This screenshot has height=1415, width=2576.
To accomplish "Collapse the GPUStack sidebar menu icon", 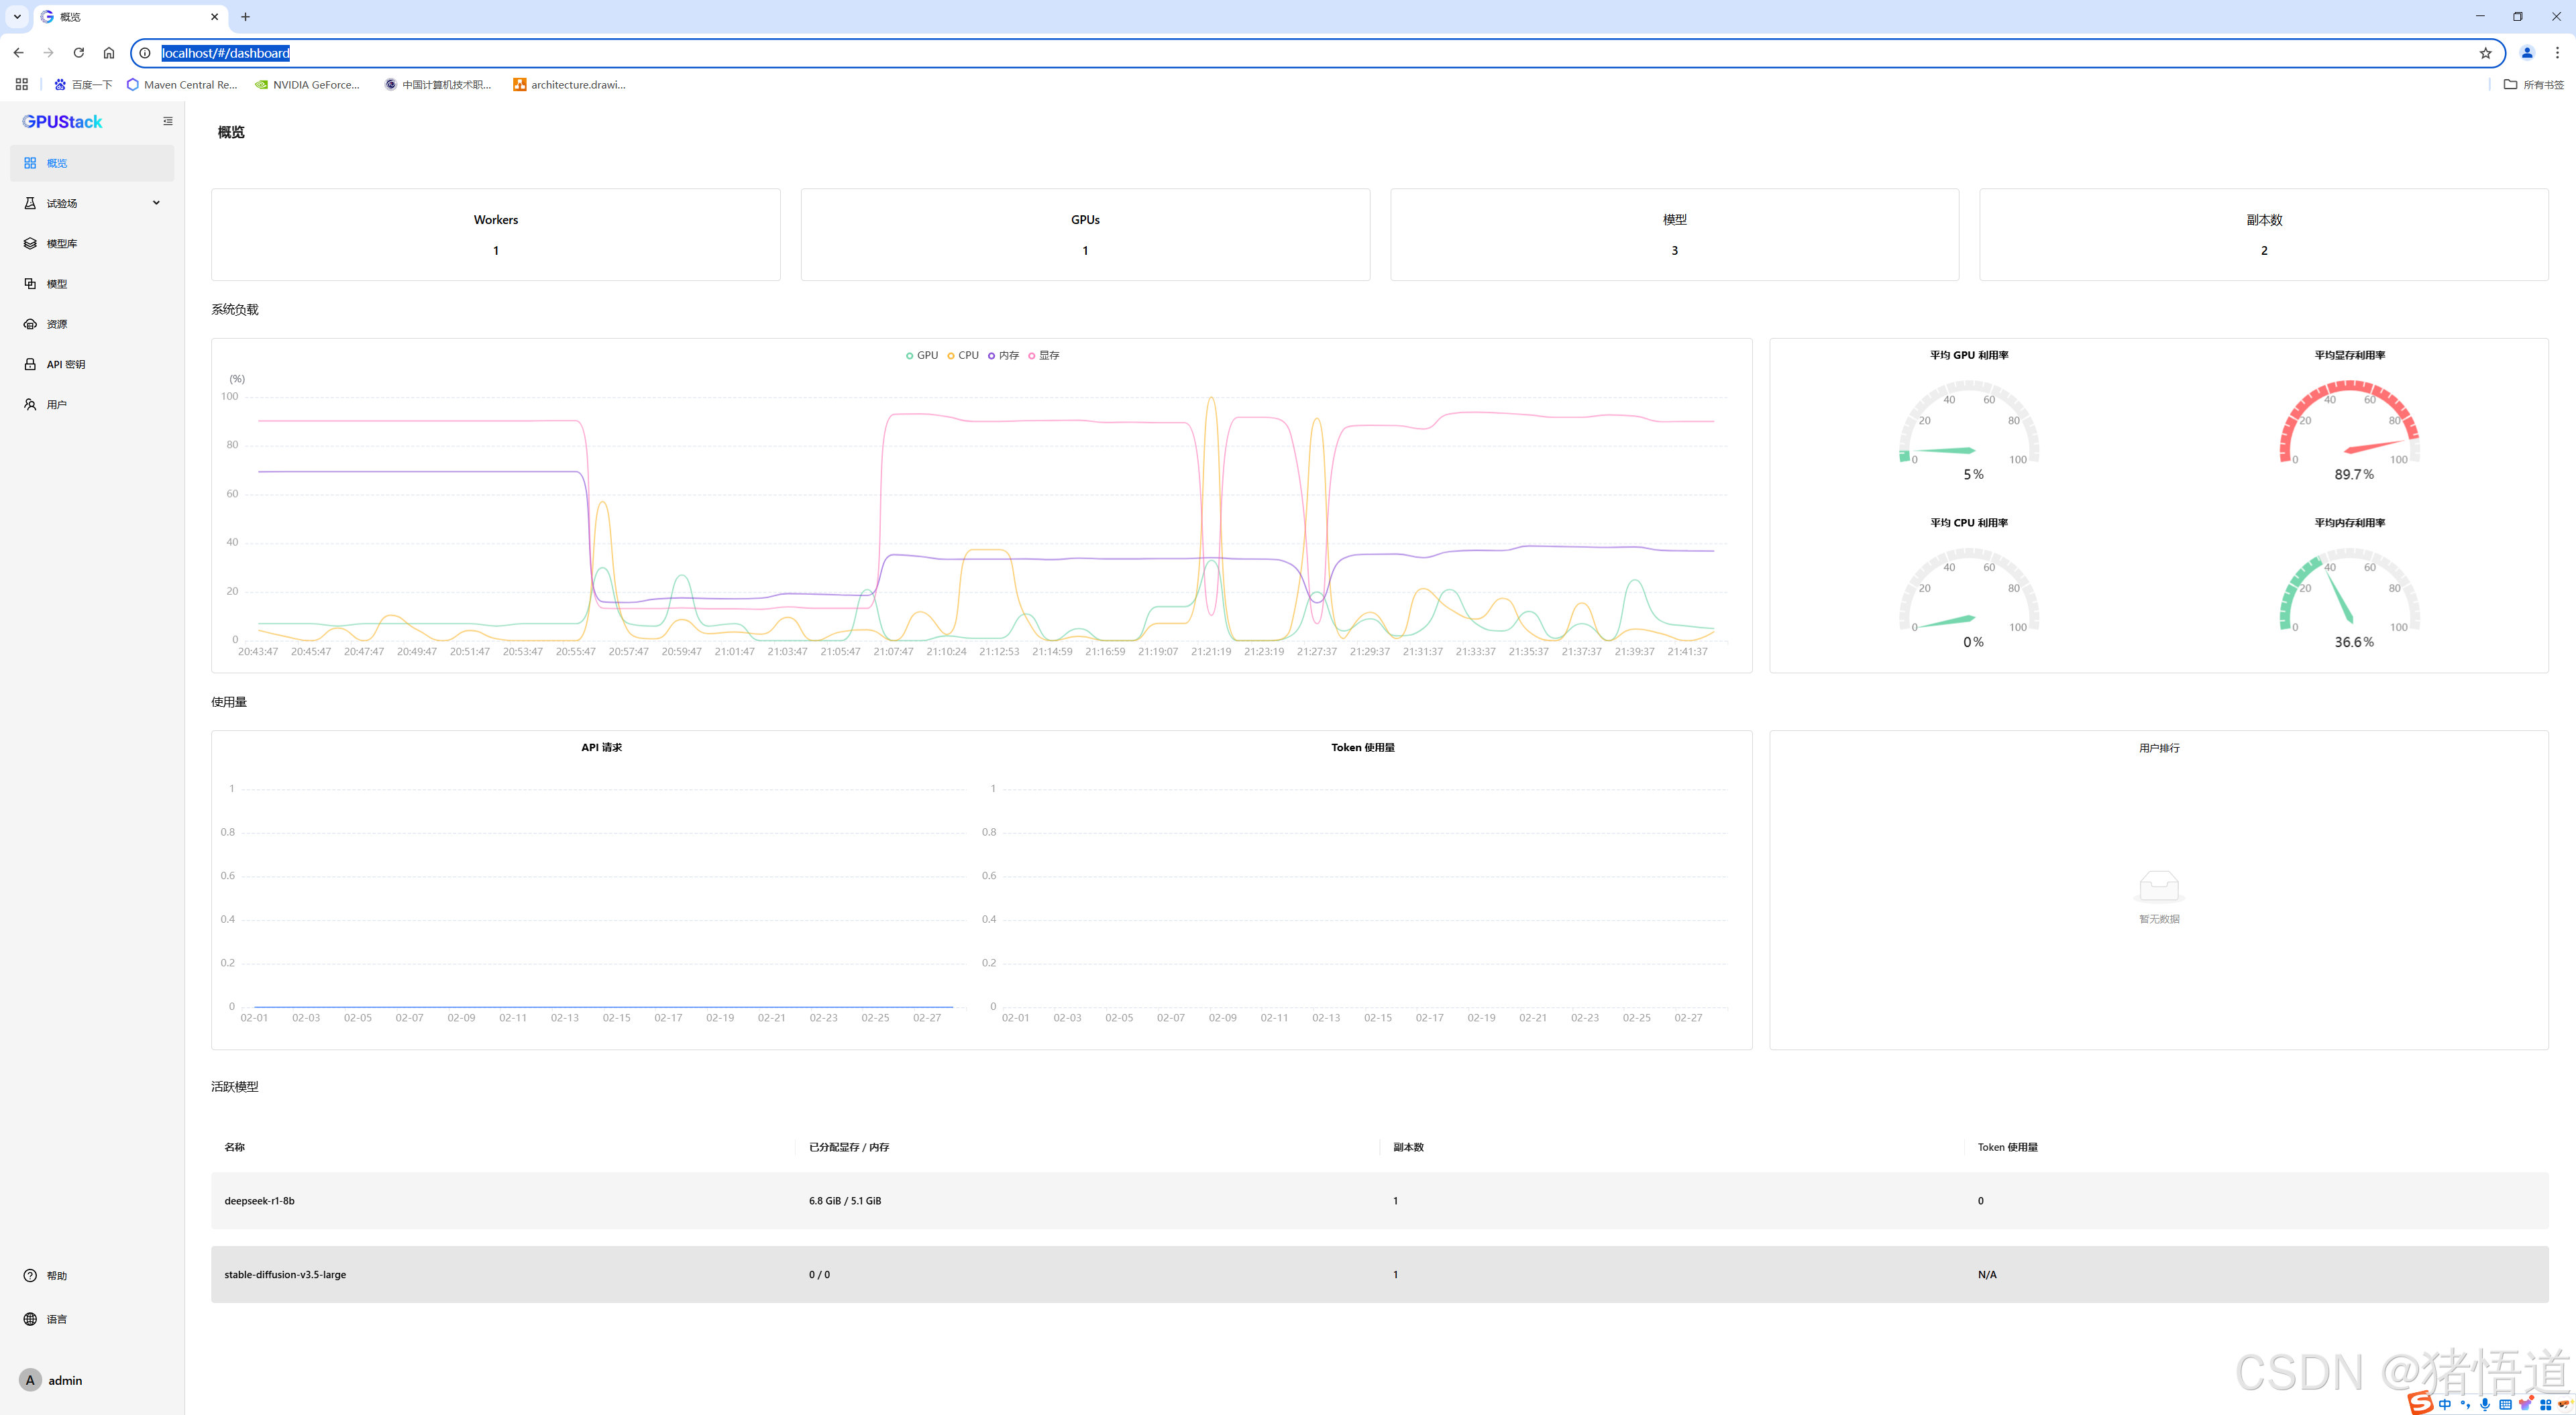I will point(168,121).
